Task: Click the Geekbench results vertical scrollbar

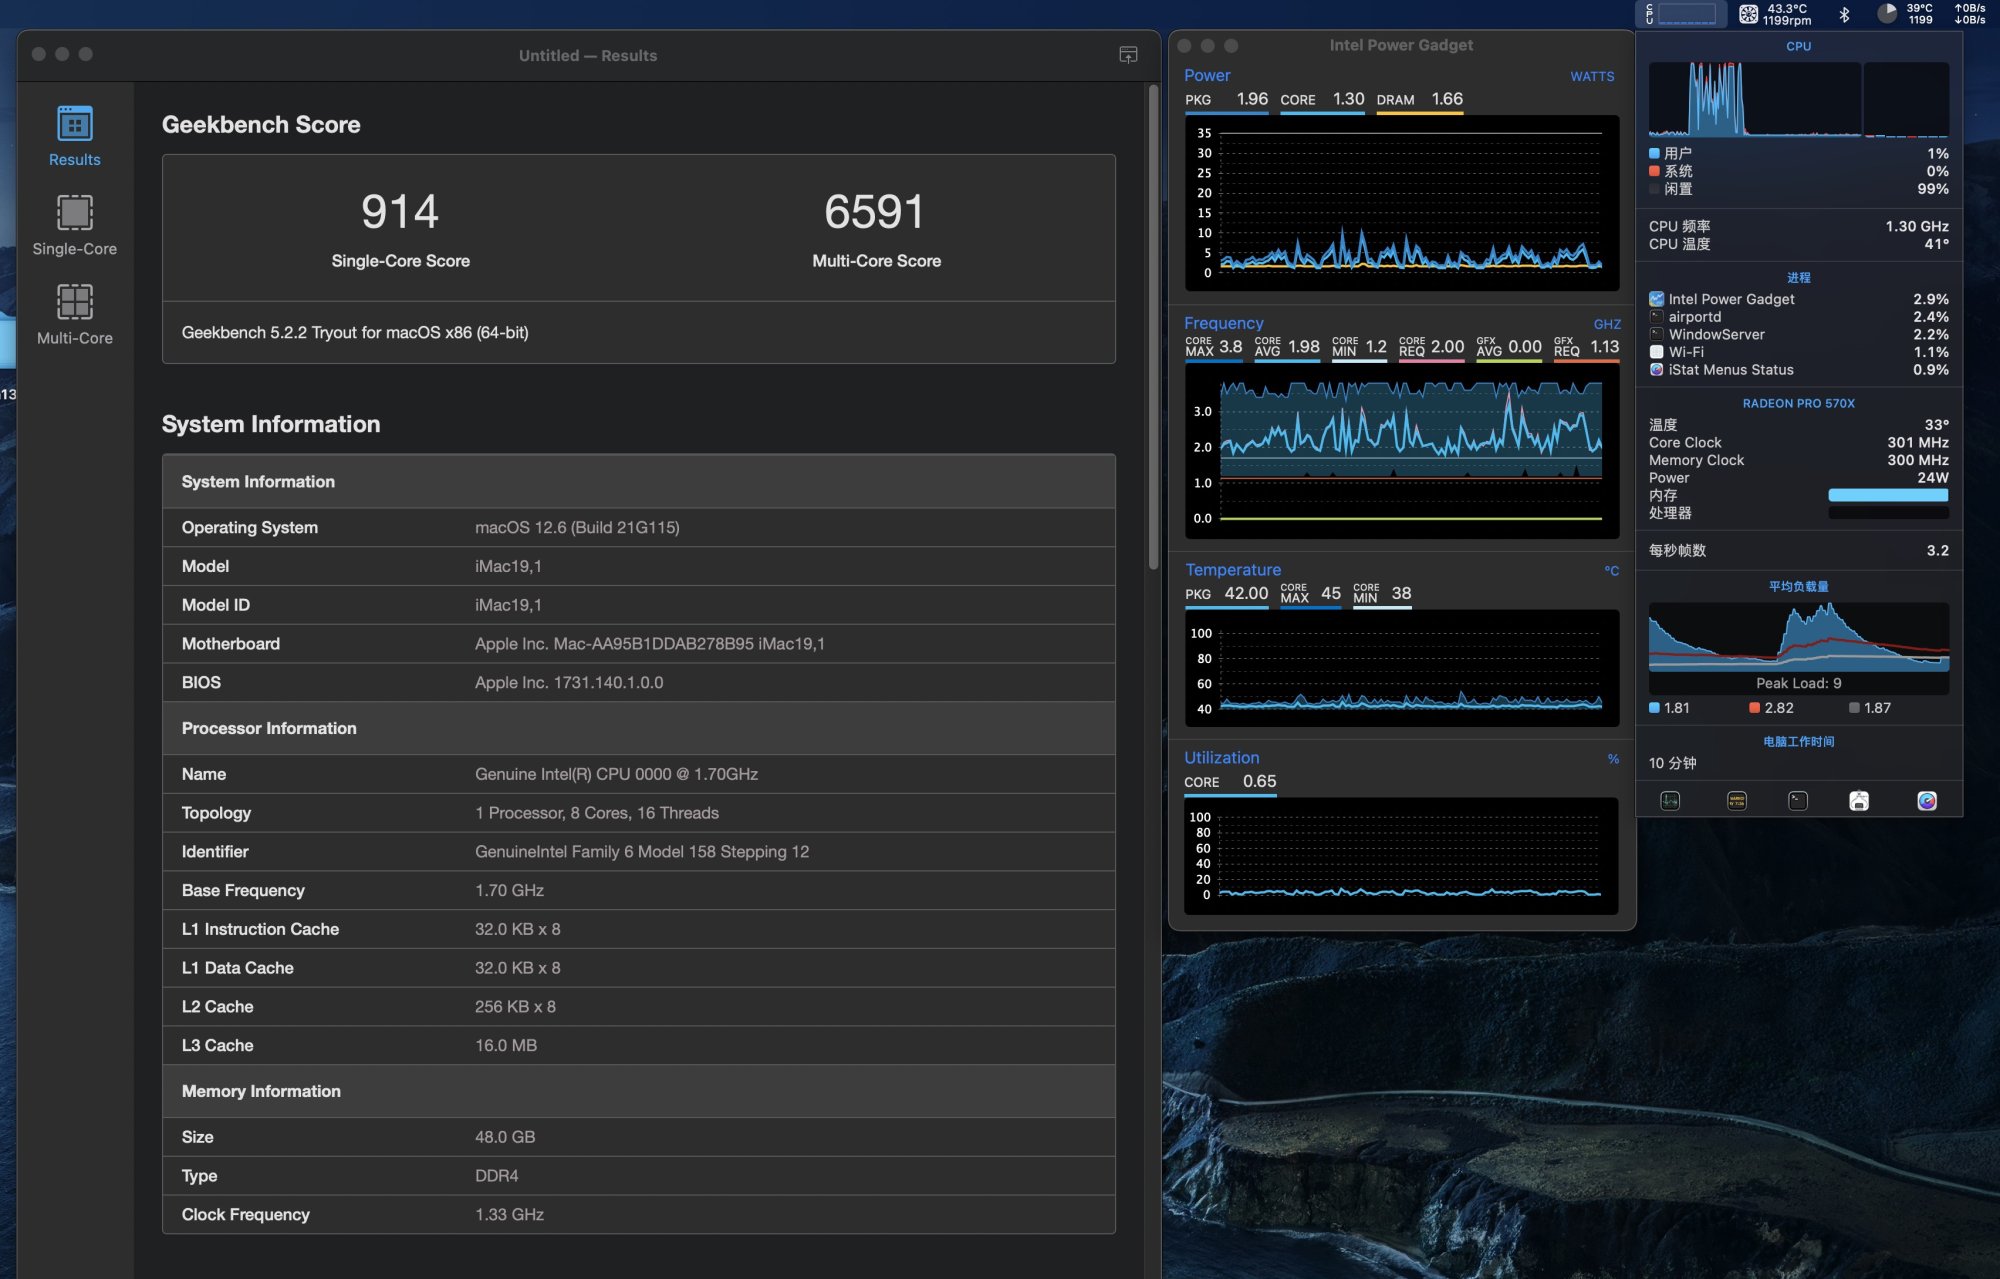Action: tap(1153, 330)
